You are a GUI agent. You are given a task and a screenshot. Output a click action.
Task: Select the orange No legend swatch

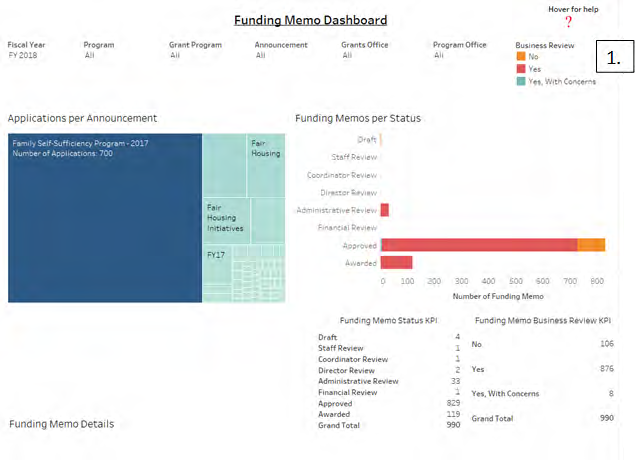(520, 58)
